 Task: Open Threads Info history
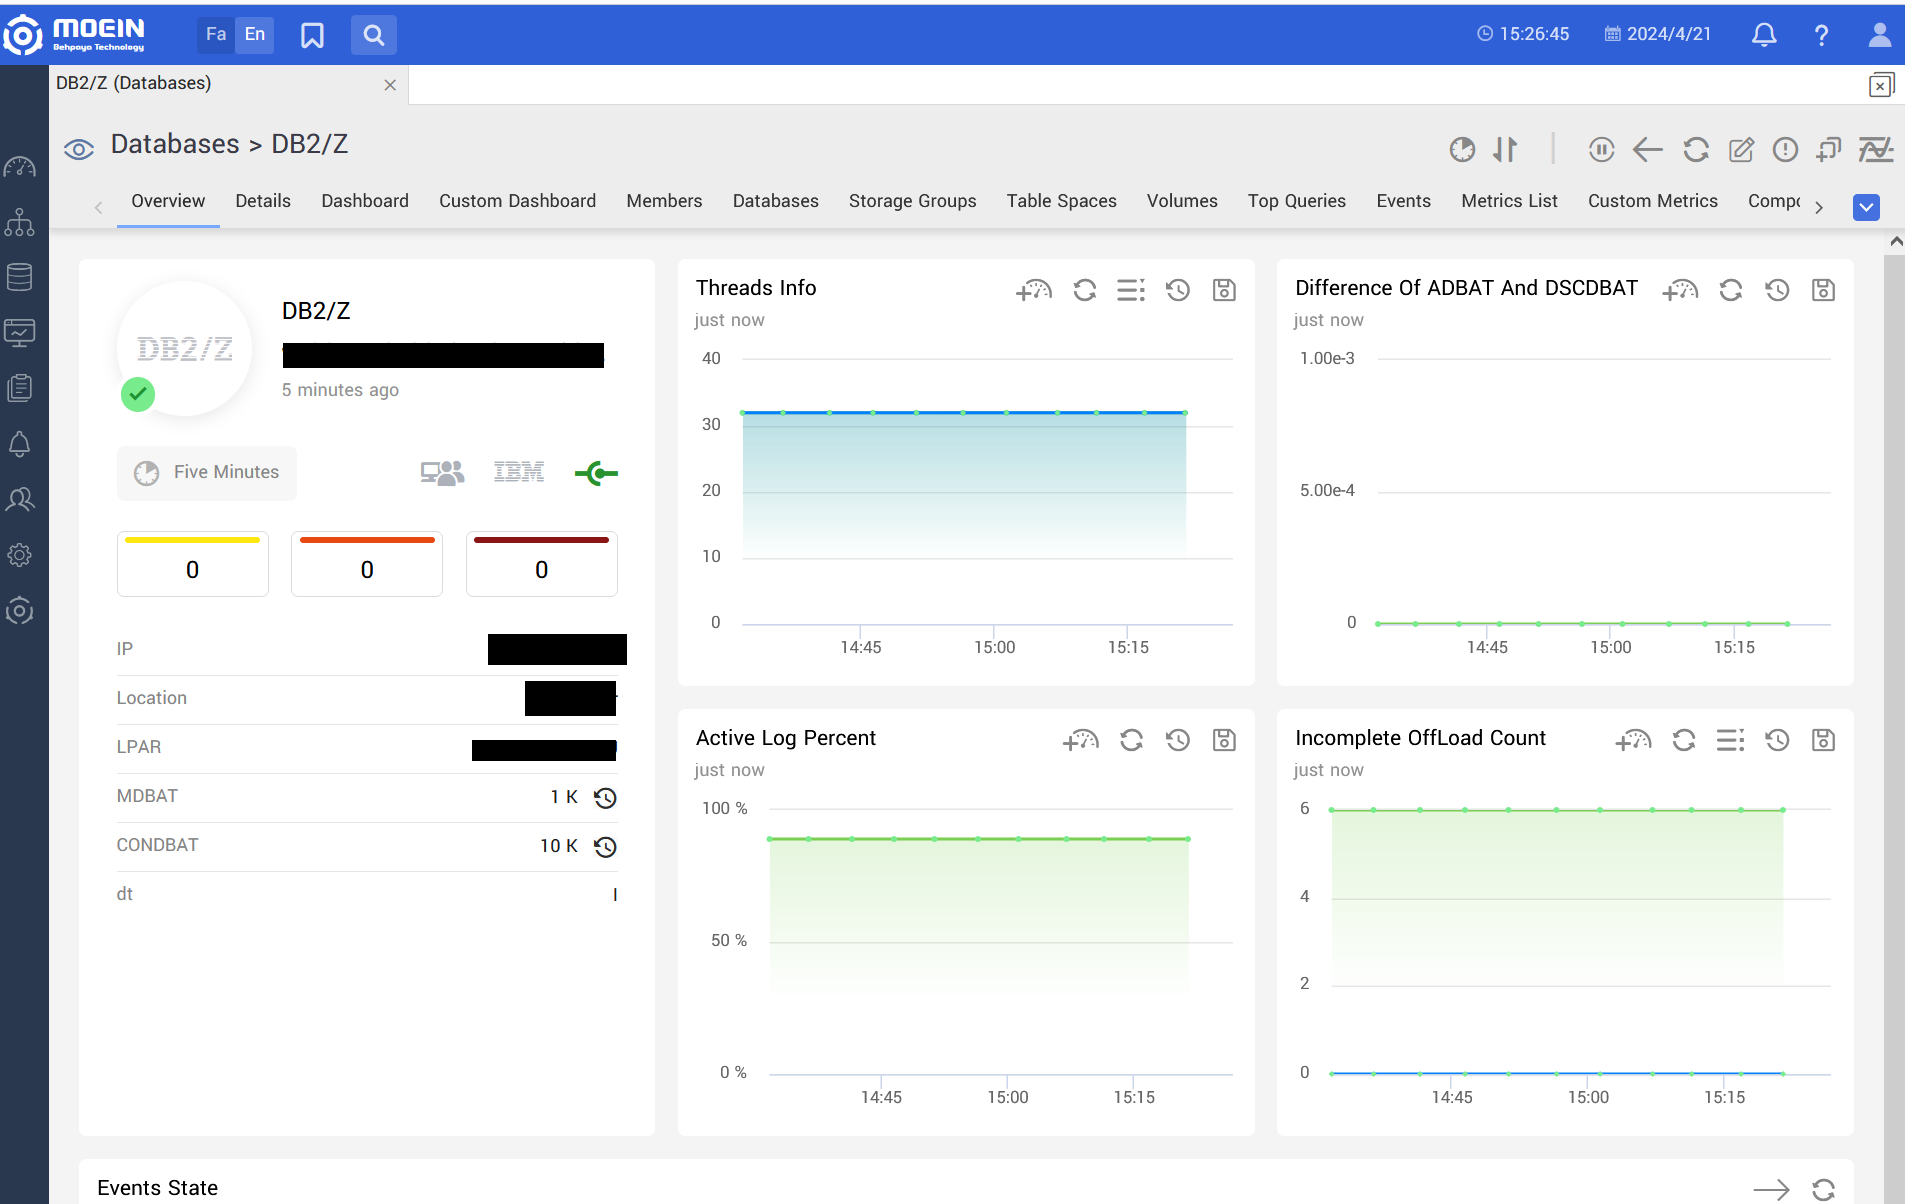pyautogui.click(x=1178, y=290)
